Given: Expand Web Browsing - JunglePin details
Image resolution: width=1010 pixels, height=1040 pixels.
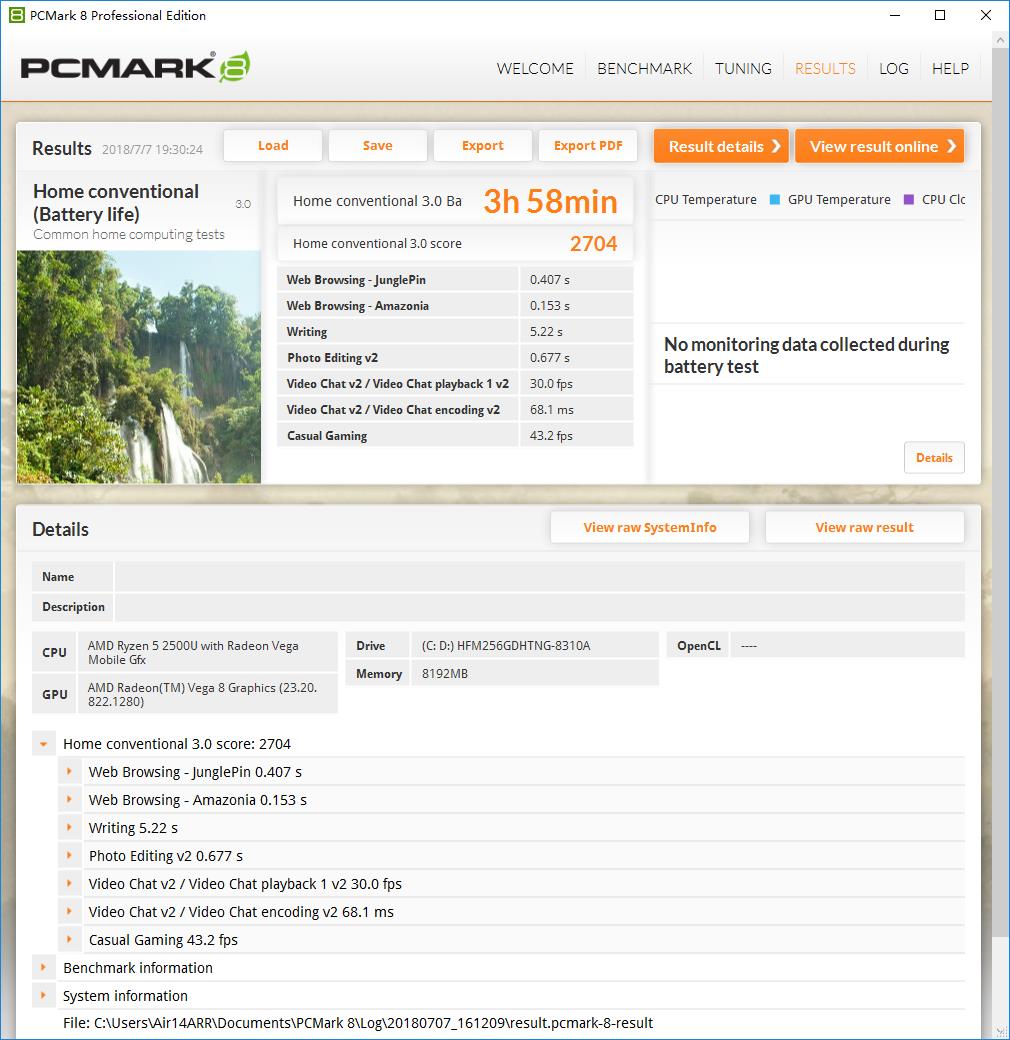Looking at the screenshot, I should coord(70,772).
